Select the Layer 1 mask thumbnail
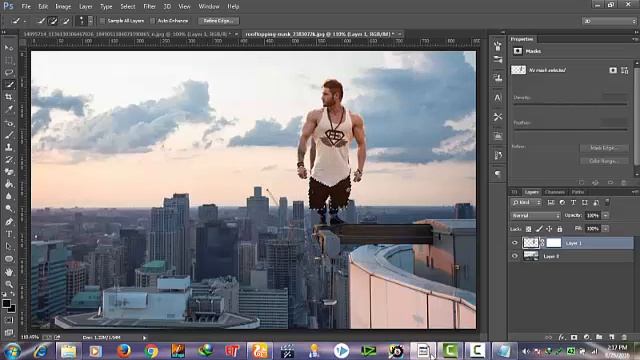Image resolution: width=640 pixels, height=360 pixels. 554,243
